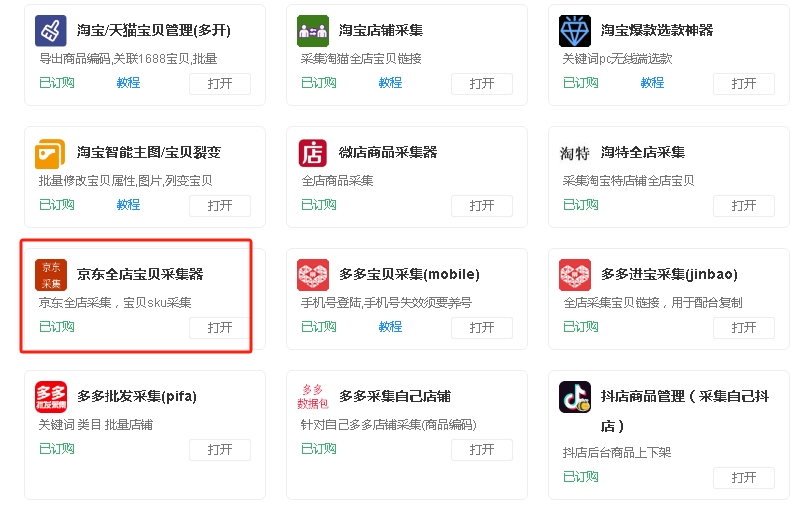Screen dimensions: 810x505
Task: Click 打开 for 多多批发采集(pifa)
Action: click(x=220, y=450)
